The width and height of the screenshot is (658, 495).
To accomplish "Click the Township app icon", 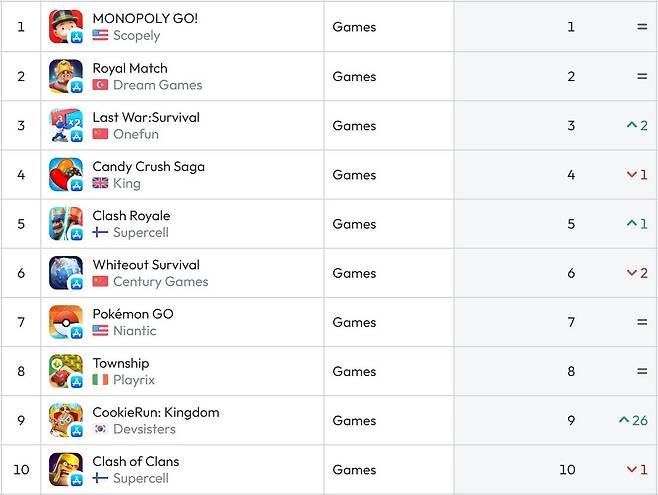I will [x=66, y=371].
